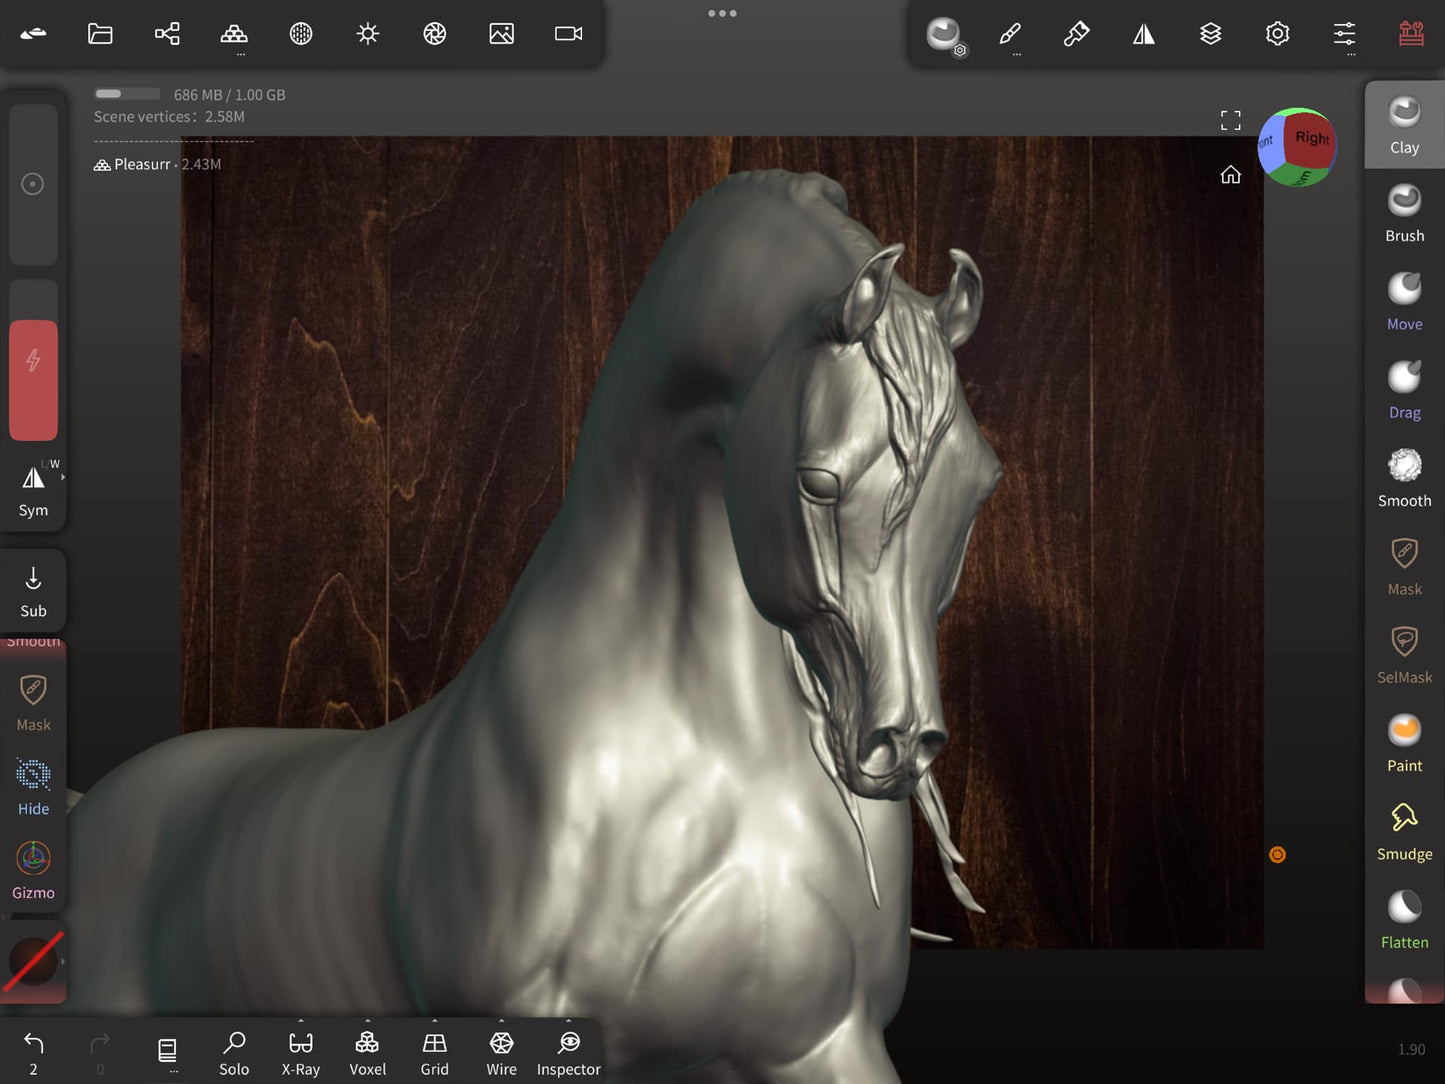
Task: Select the Mask tool in right panel
Action: click(x=1405, y=566)
